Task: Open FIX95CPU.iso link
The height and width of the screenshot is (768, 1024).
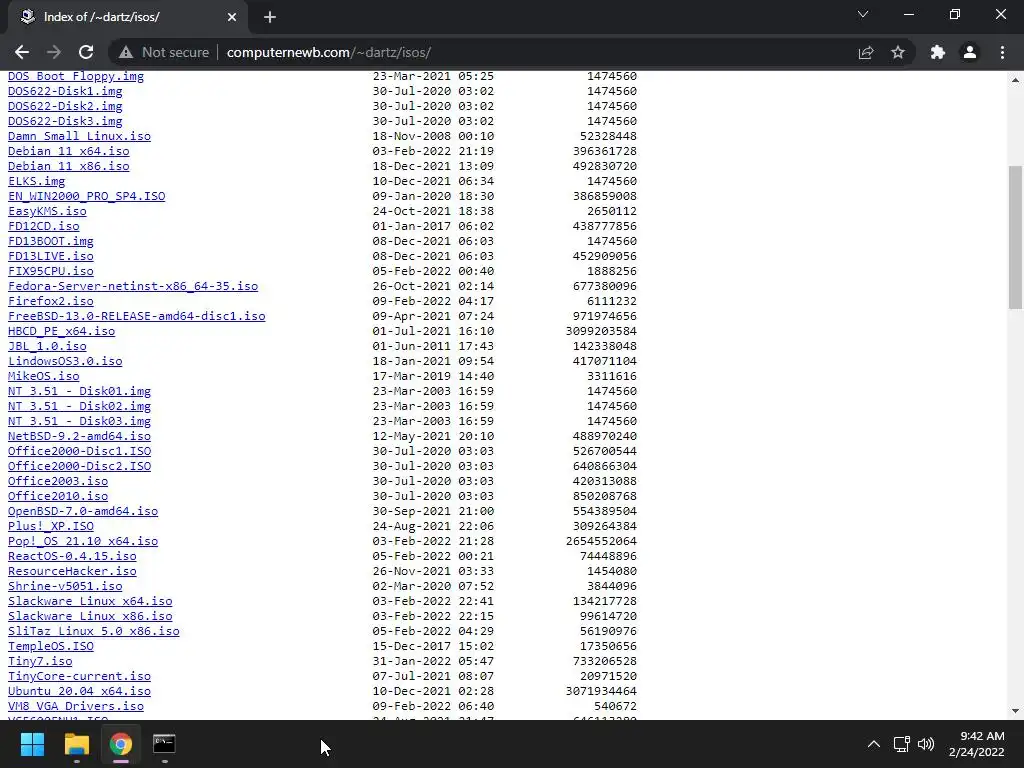Action: tap(51, 272)
